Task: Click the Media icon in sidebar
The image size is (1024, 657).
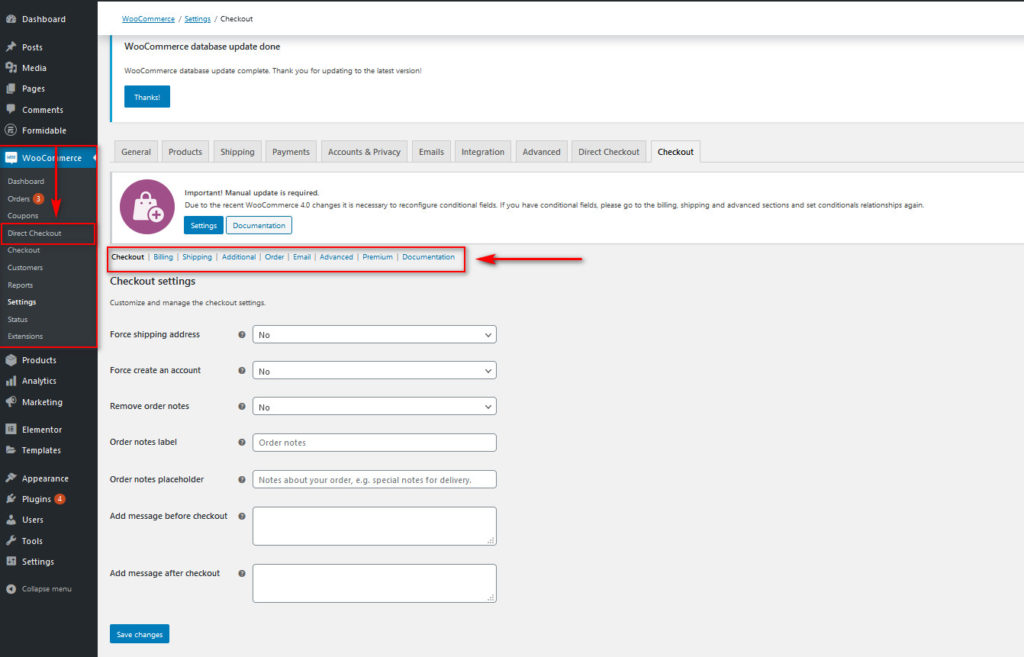Action: tap(11, 68)
